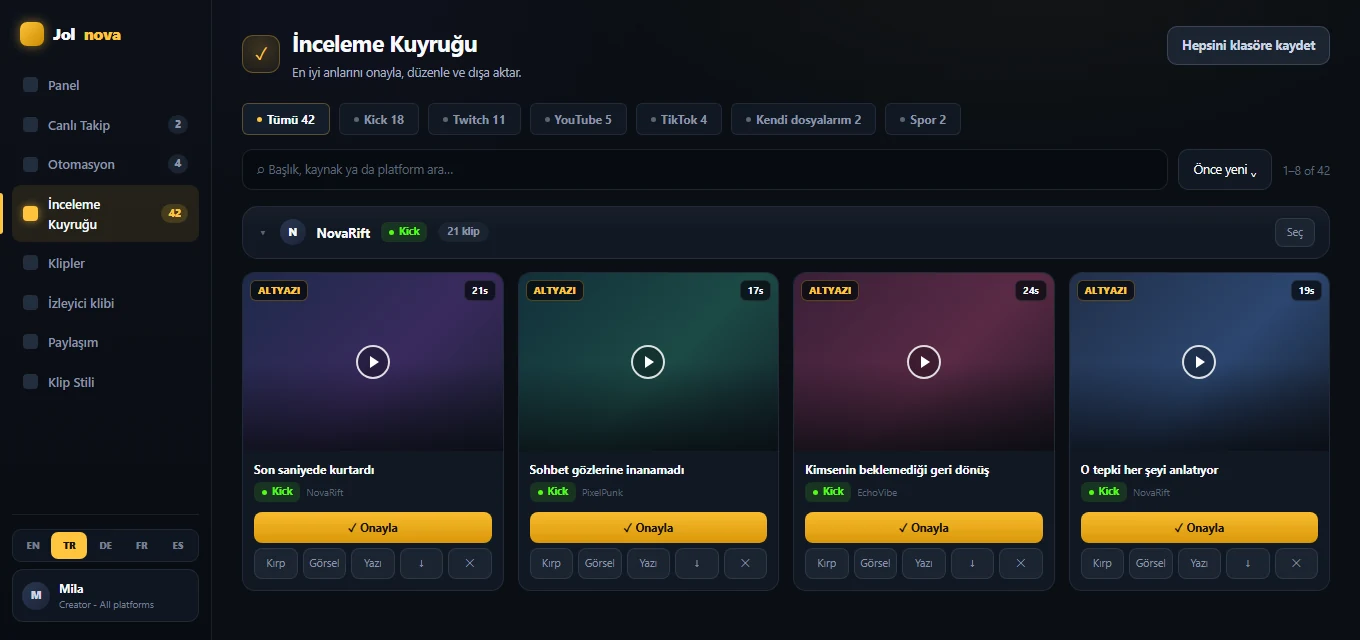Play the 'Sohbet gözlerine inanamadı' clip
This screenshot has height=640, width=1360.
click(x=648, y=361)
